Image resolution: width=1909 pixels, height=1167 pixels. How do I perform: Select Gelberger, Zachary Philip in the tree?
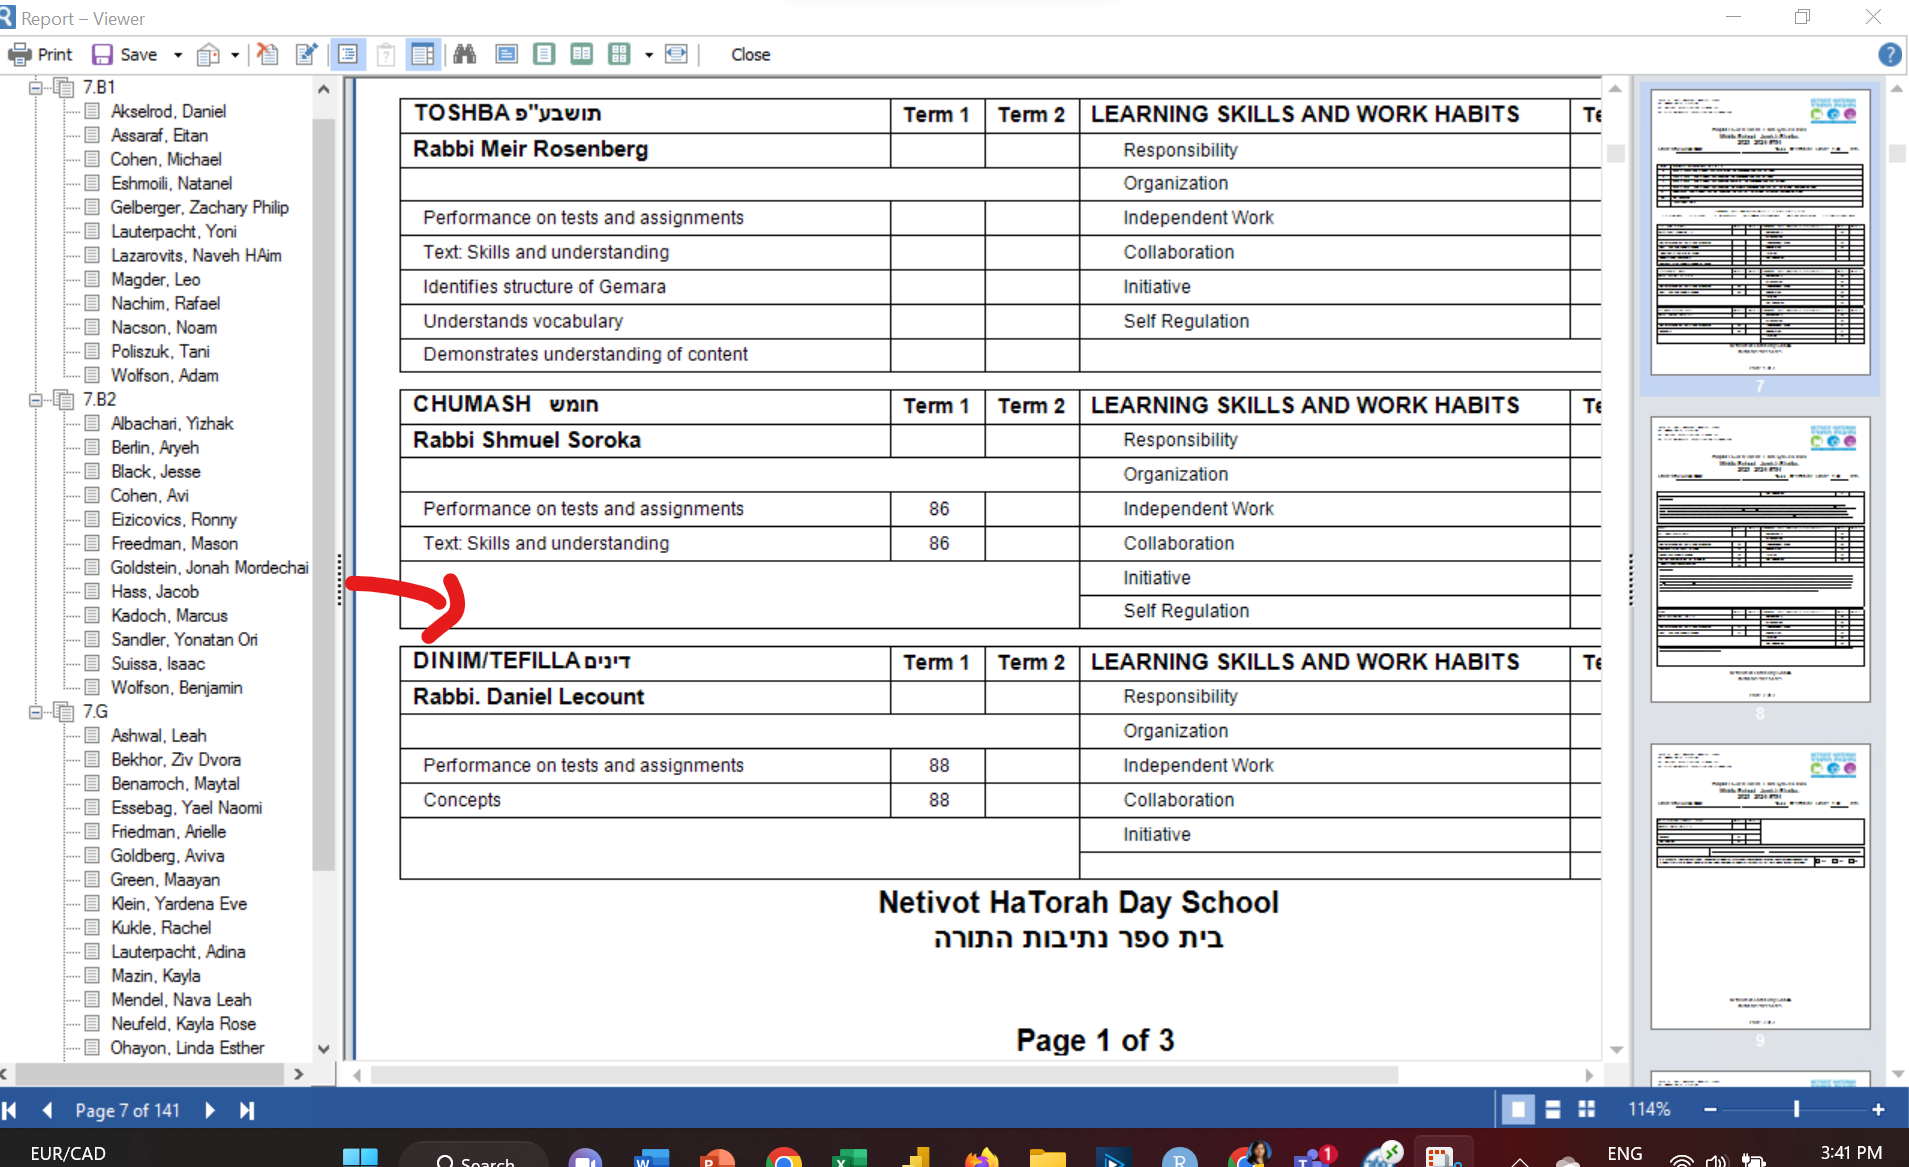click(199, 207)
